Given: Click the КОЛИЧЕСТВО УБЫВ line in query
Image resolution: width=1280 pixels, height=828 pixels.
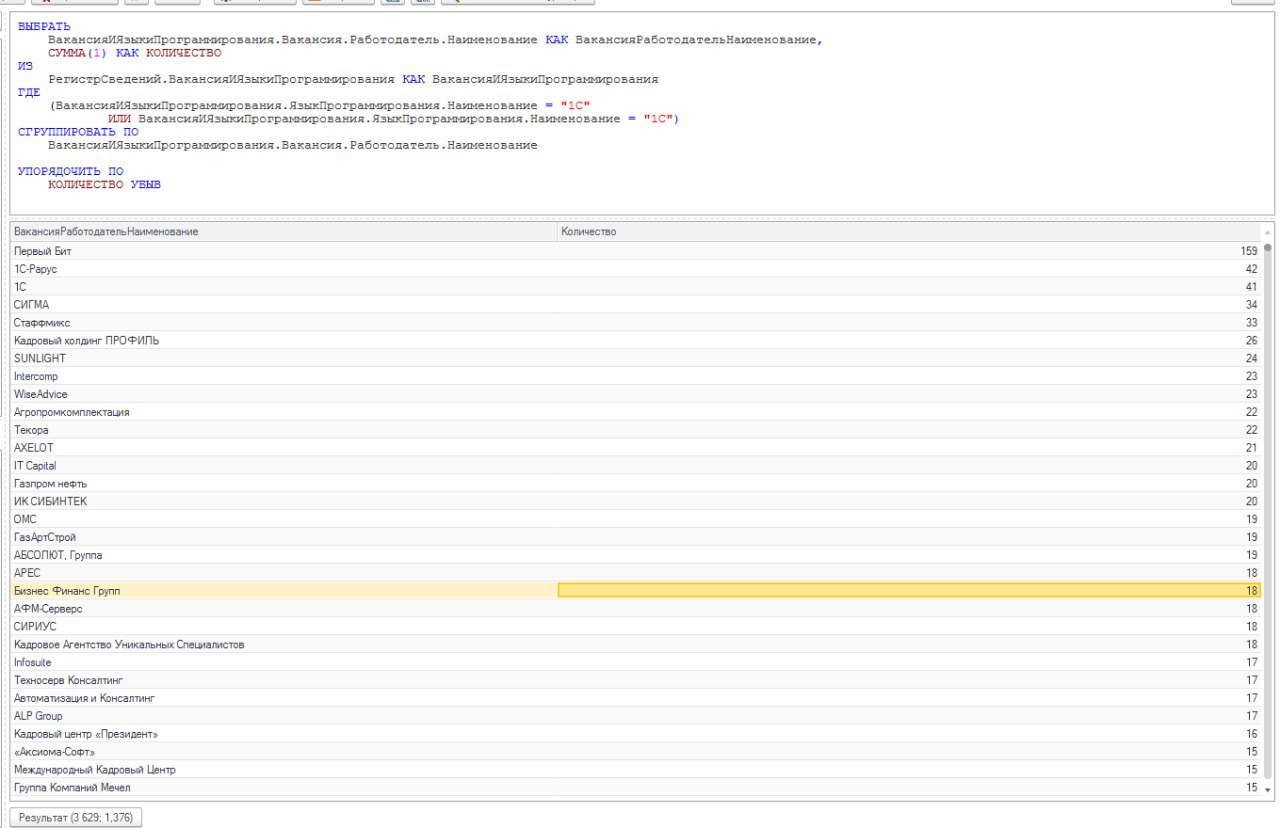Looking at the screenshot, I should click(x=104, y=184).
